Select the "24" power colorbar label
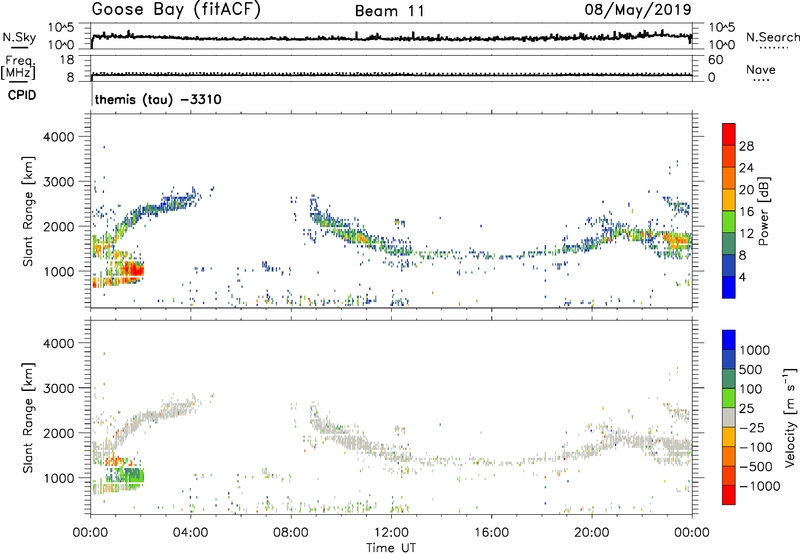 tap(746, 168)
